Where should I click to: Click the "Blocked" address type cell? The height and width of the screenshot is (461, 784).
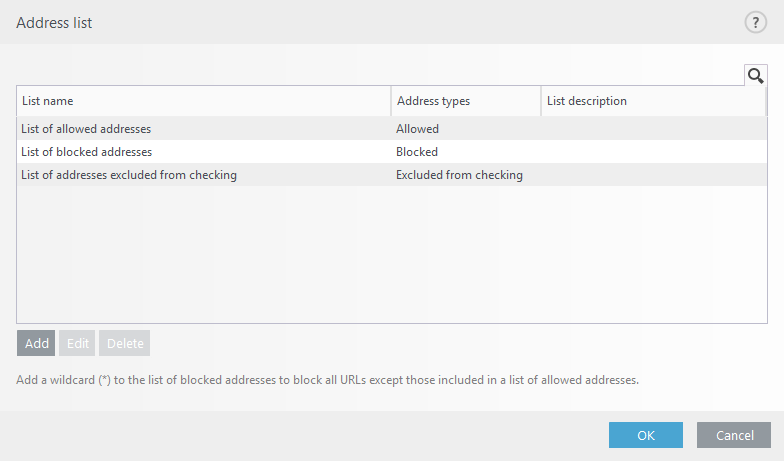coord(417,152)
